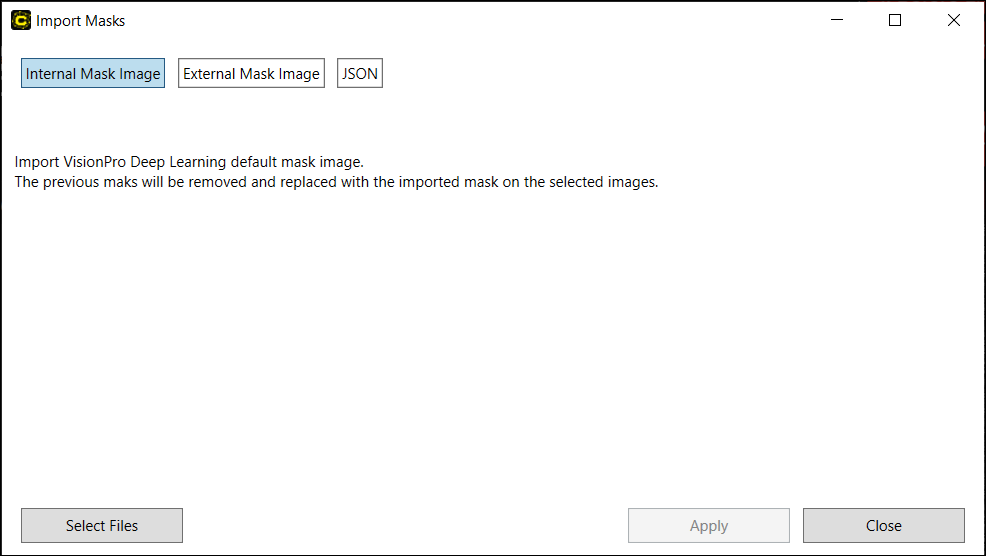Maximize the Import Masks dialog window
The width and height of the screenshot is (986, 556).
tap(895, 20)
